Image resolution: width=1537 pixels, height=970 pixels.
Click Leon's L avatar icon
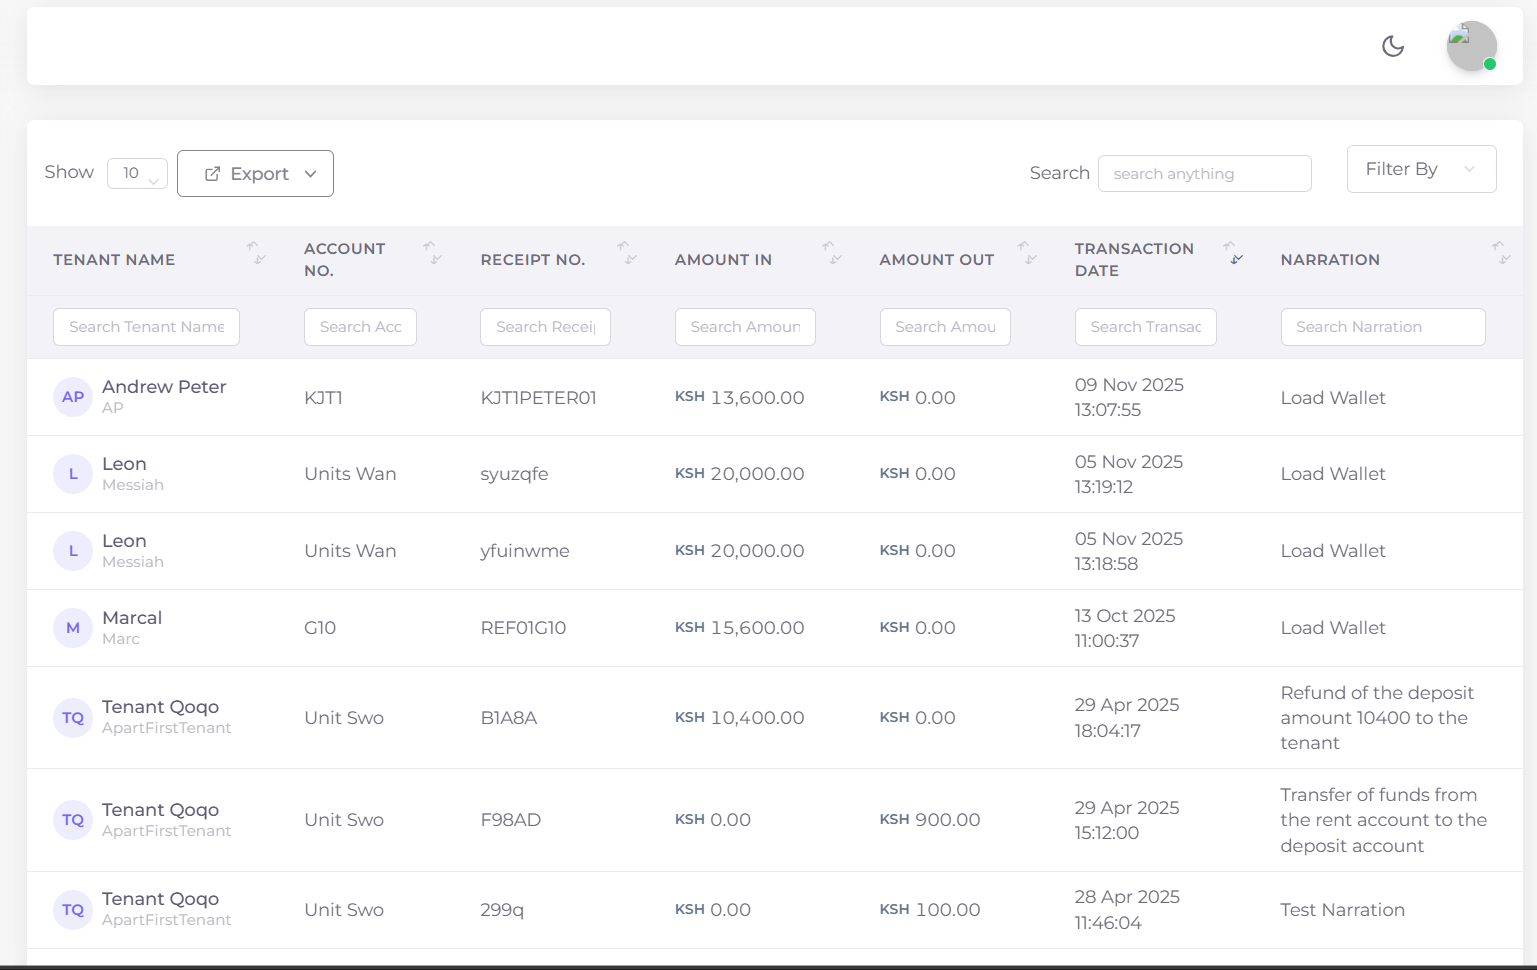[x=72, y=473]
